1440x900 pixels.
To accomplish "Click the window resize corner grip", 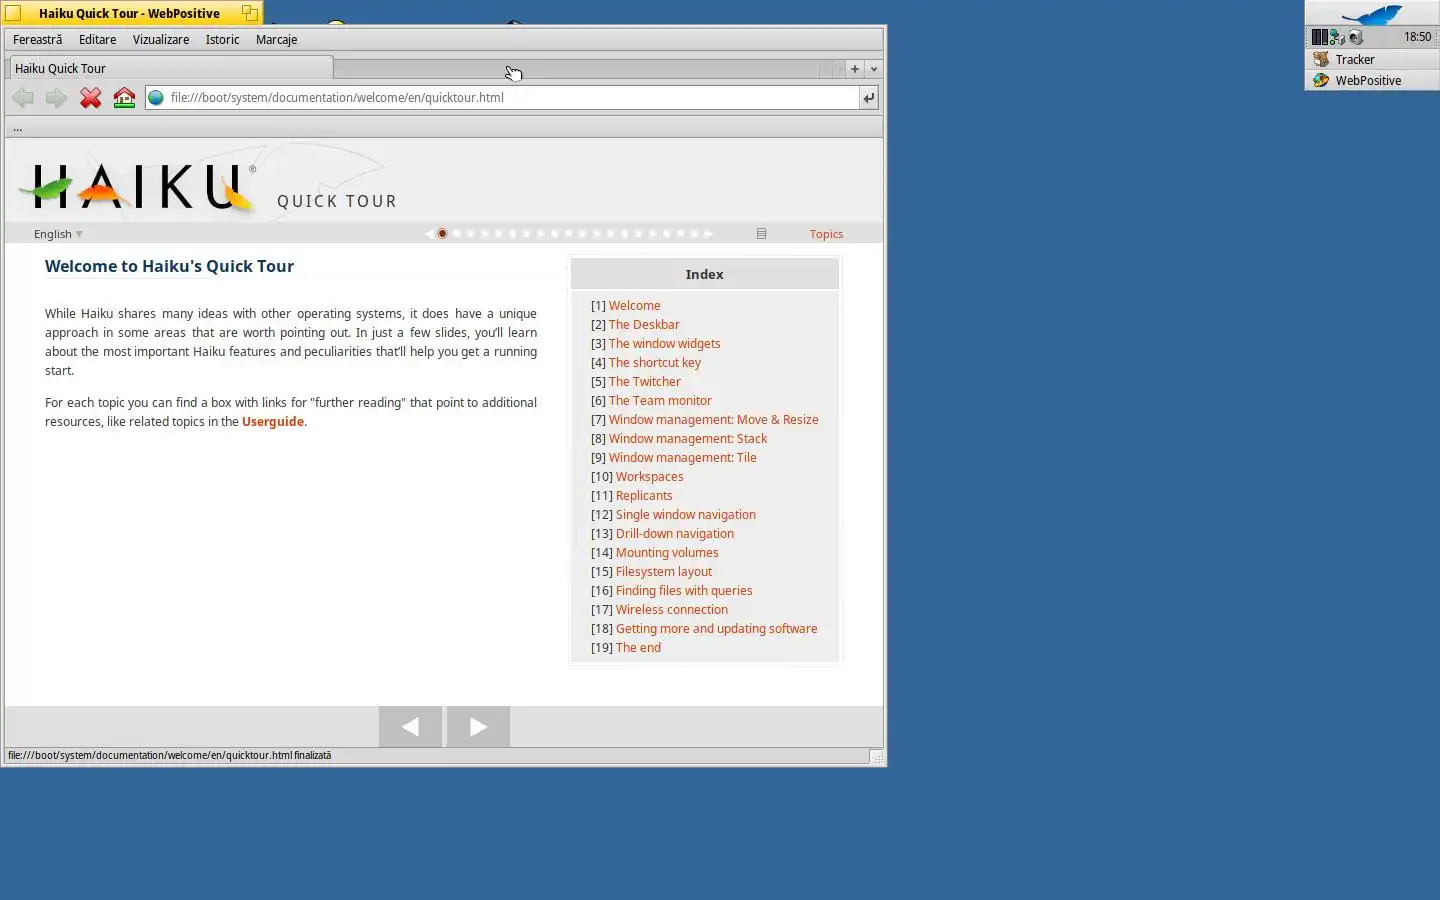I will [x=877, y=758].
